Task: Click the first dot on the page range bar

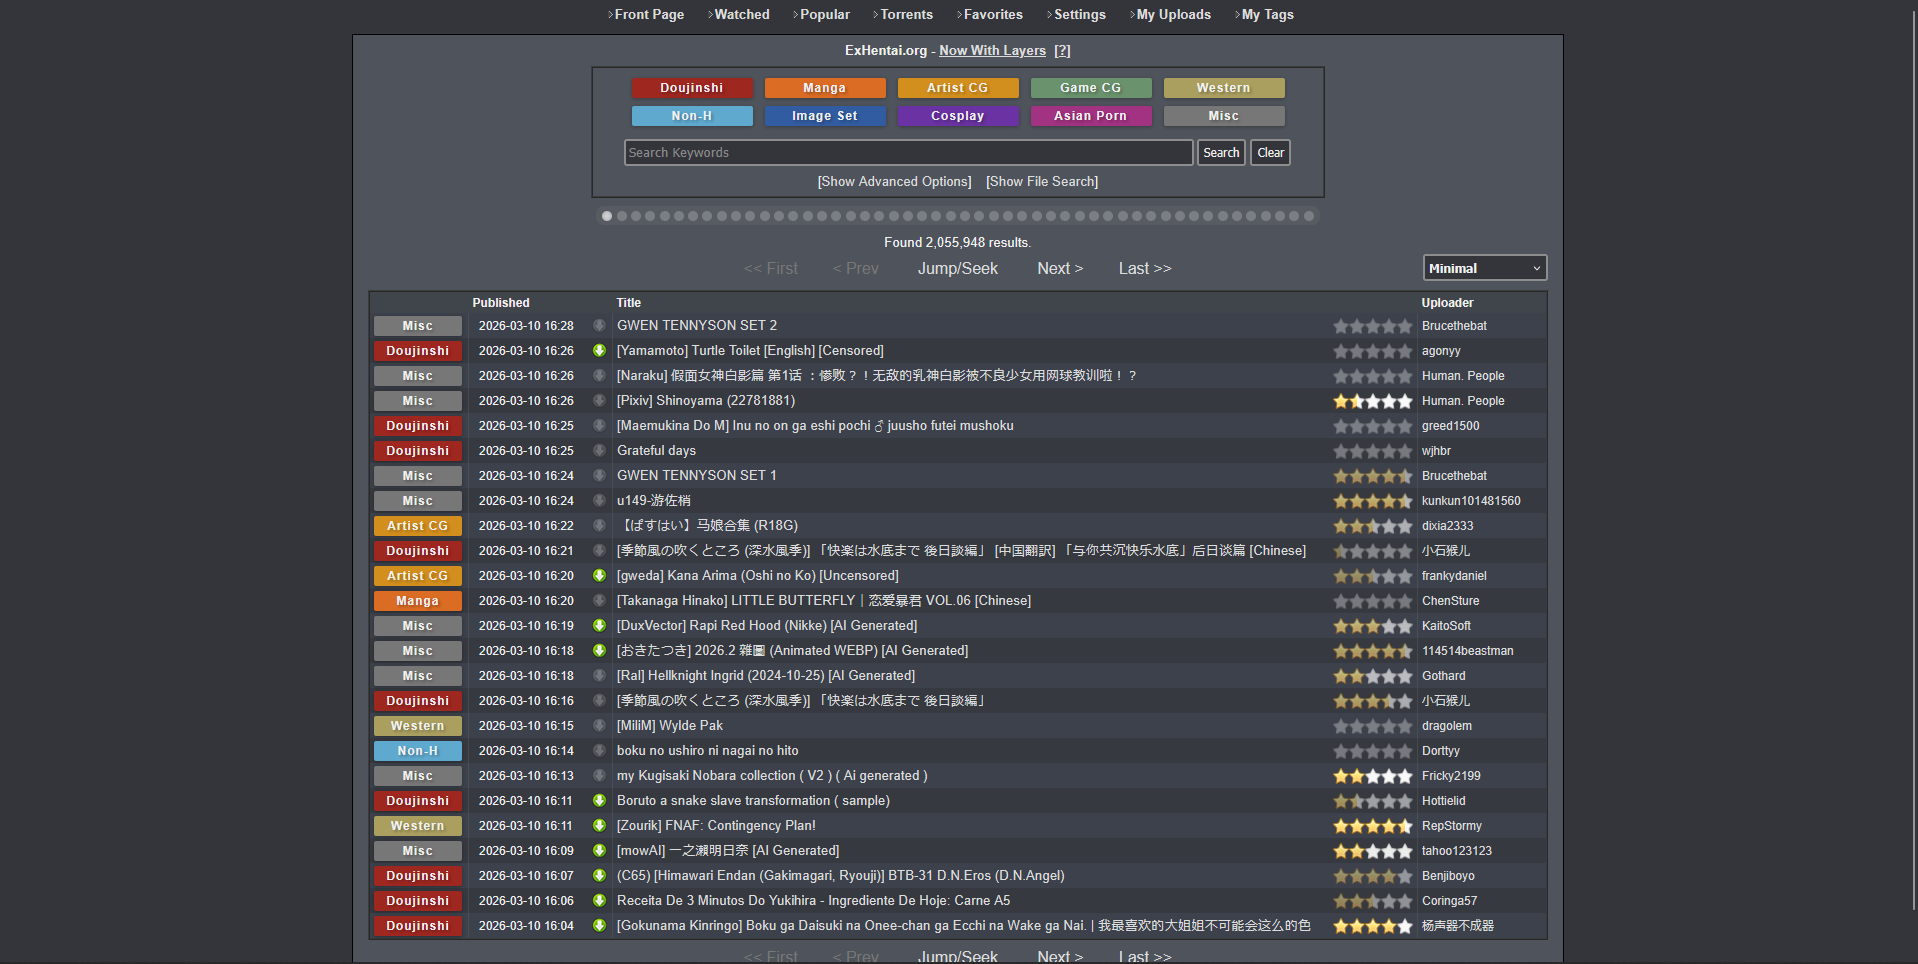Action: tap(607, 216)
